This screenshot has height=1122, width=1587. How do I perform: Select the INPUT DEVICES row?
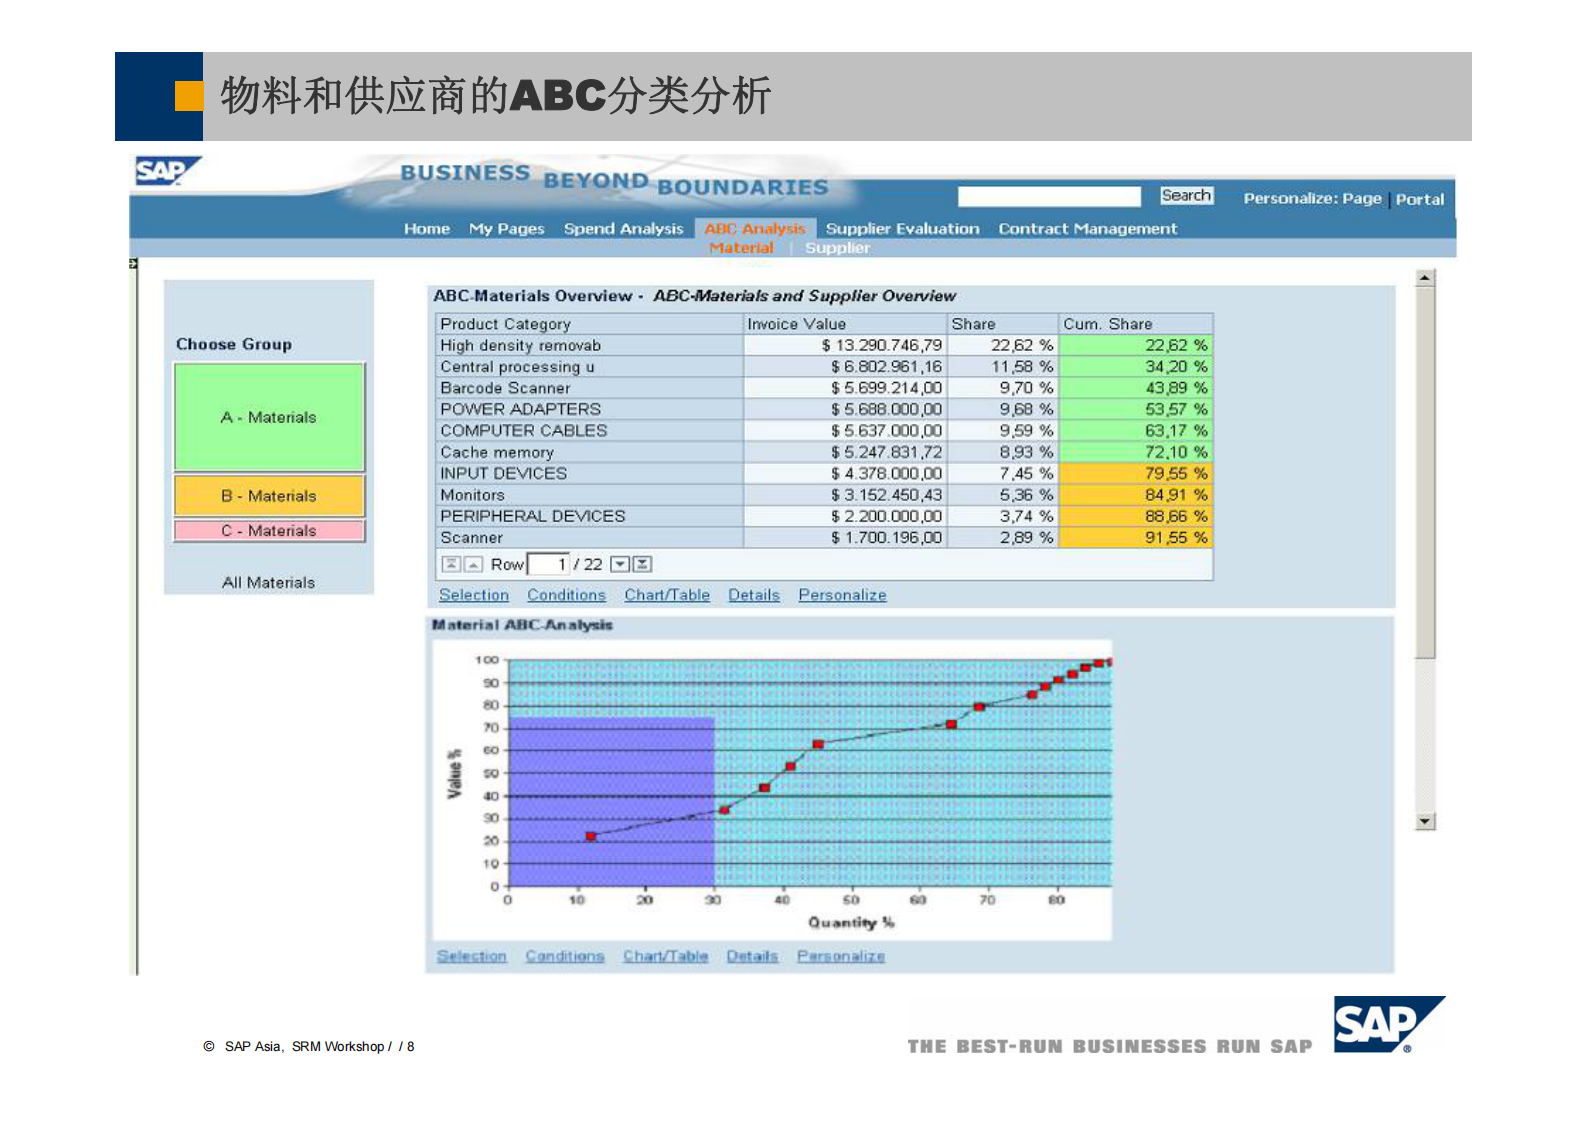825,474
